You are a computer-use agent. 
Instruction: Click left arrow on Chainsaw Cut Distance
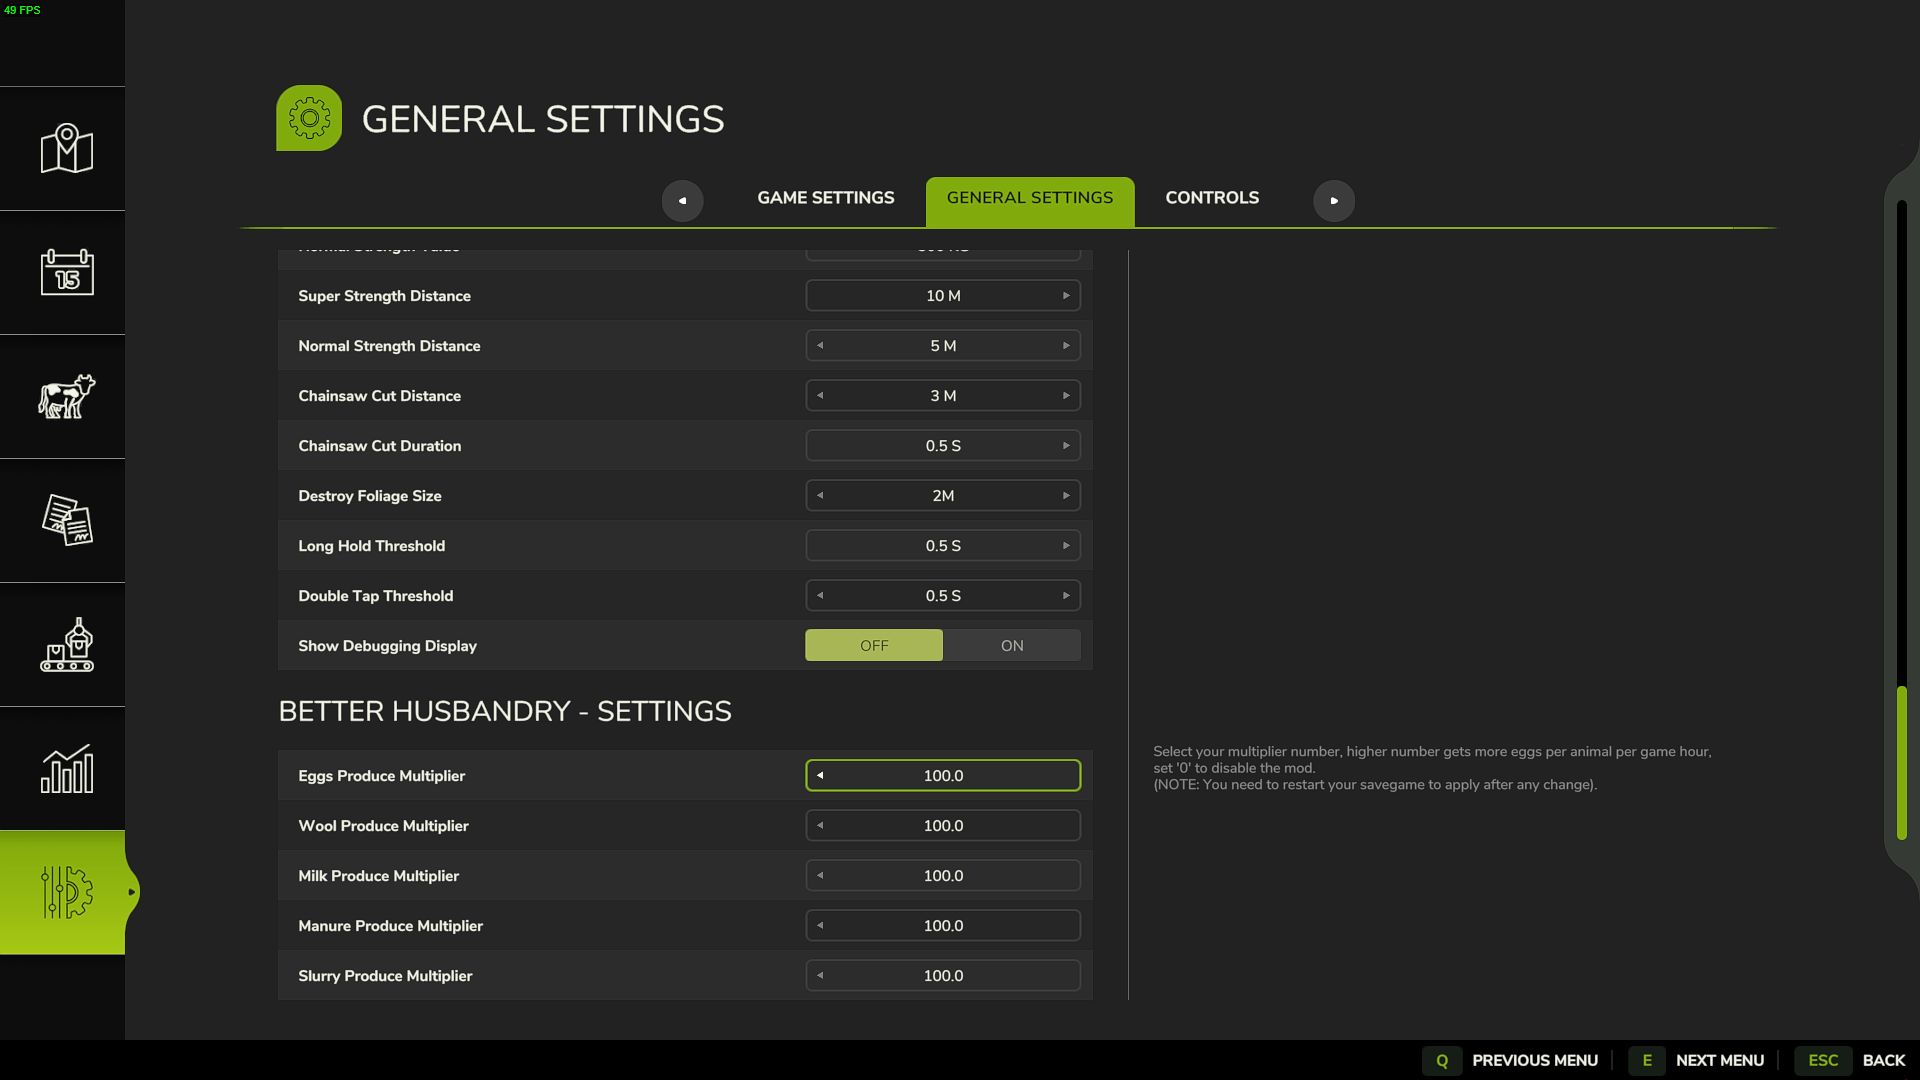pos(819,396)
